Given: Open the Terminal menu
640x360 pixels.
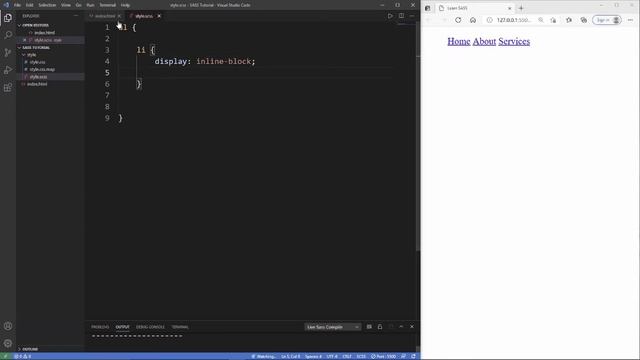Looking at the screenshot, I should pos(107,5).
